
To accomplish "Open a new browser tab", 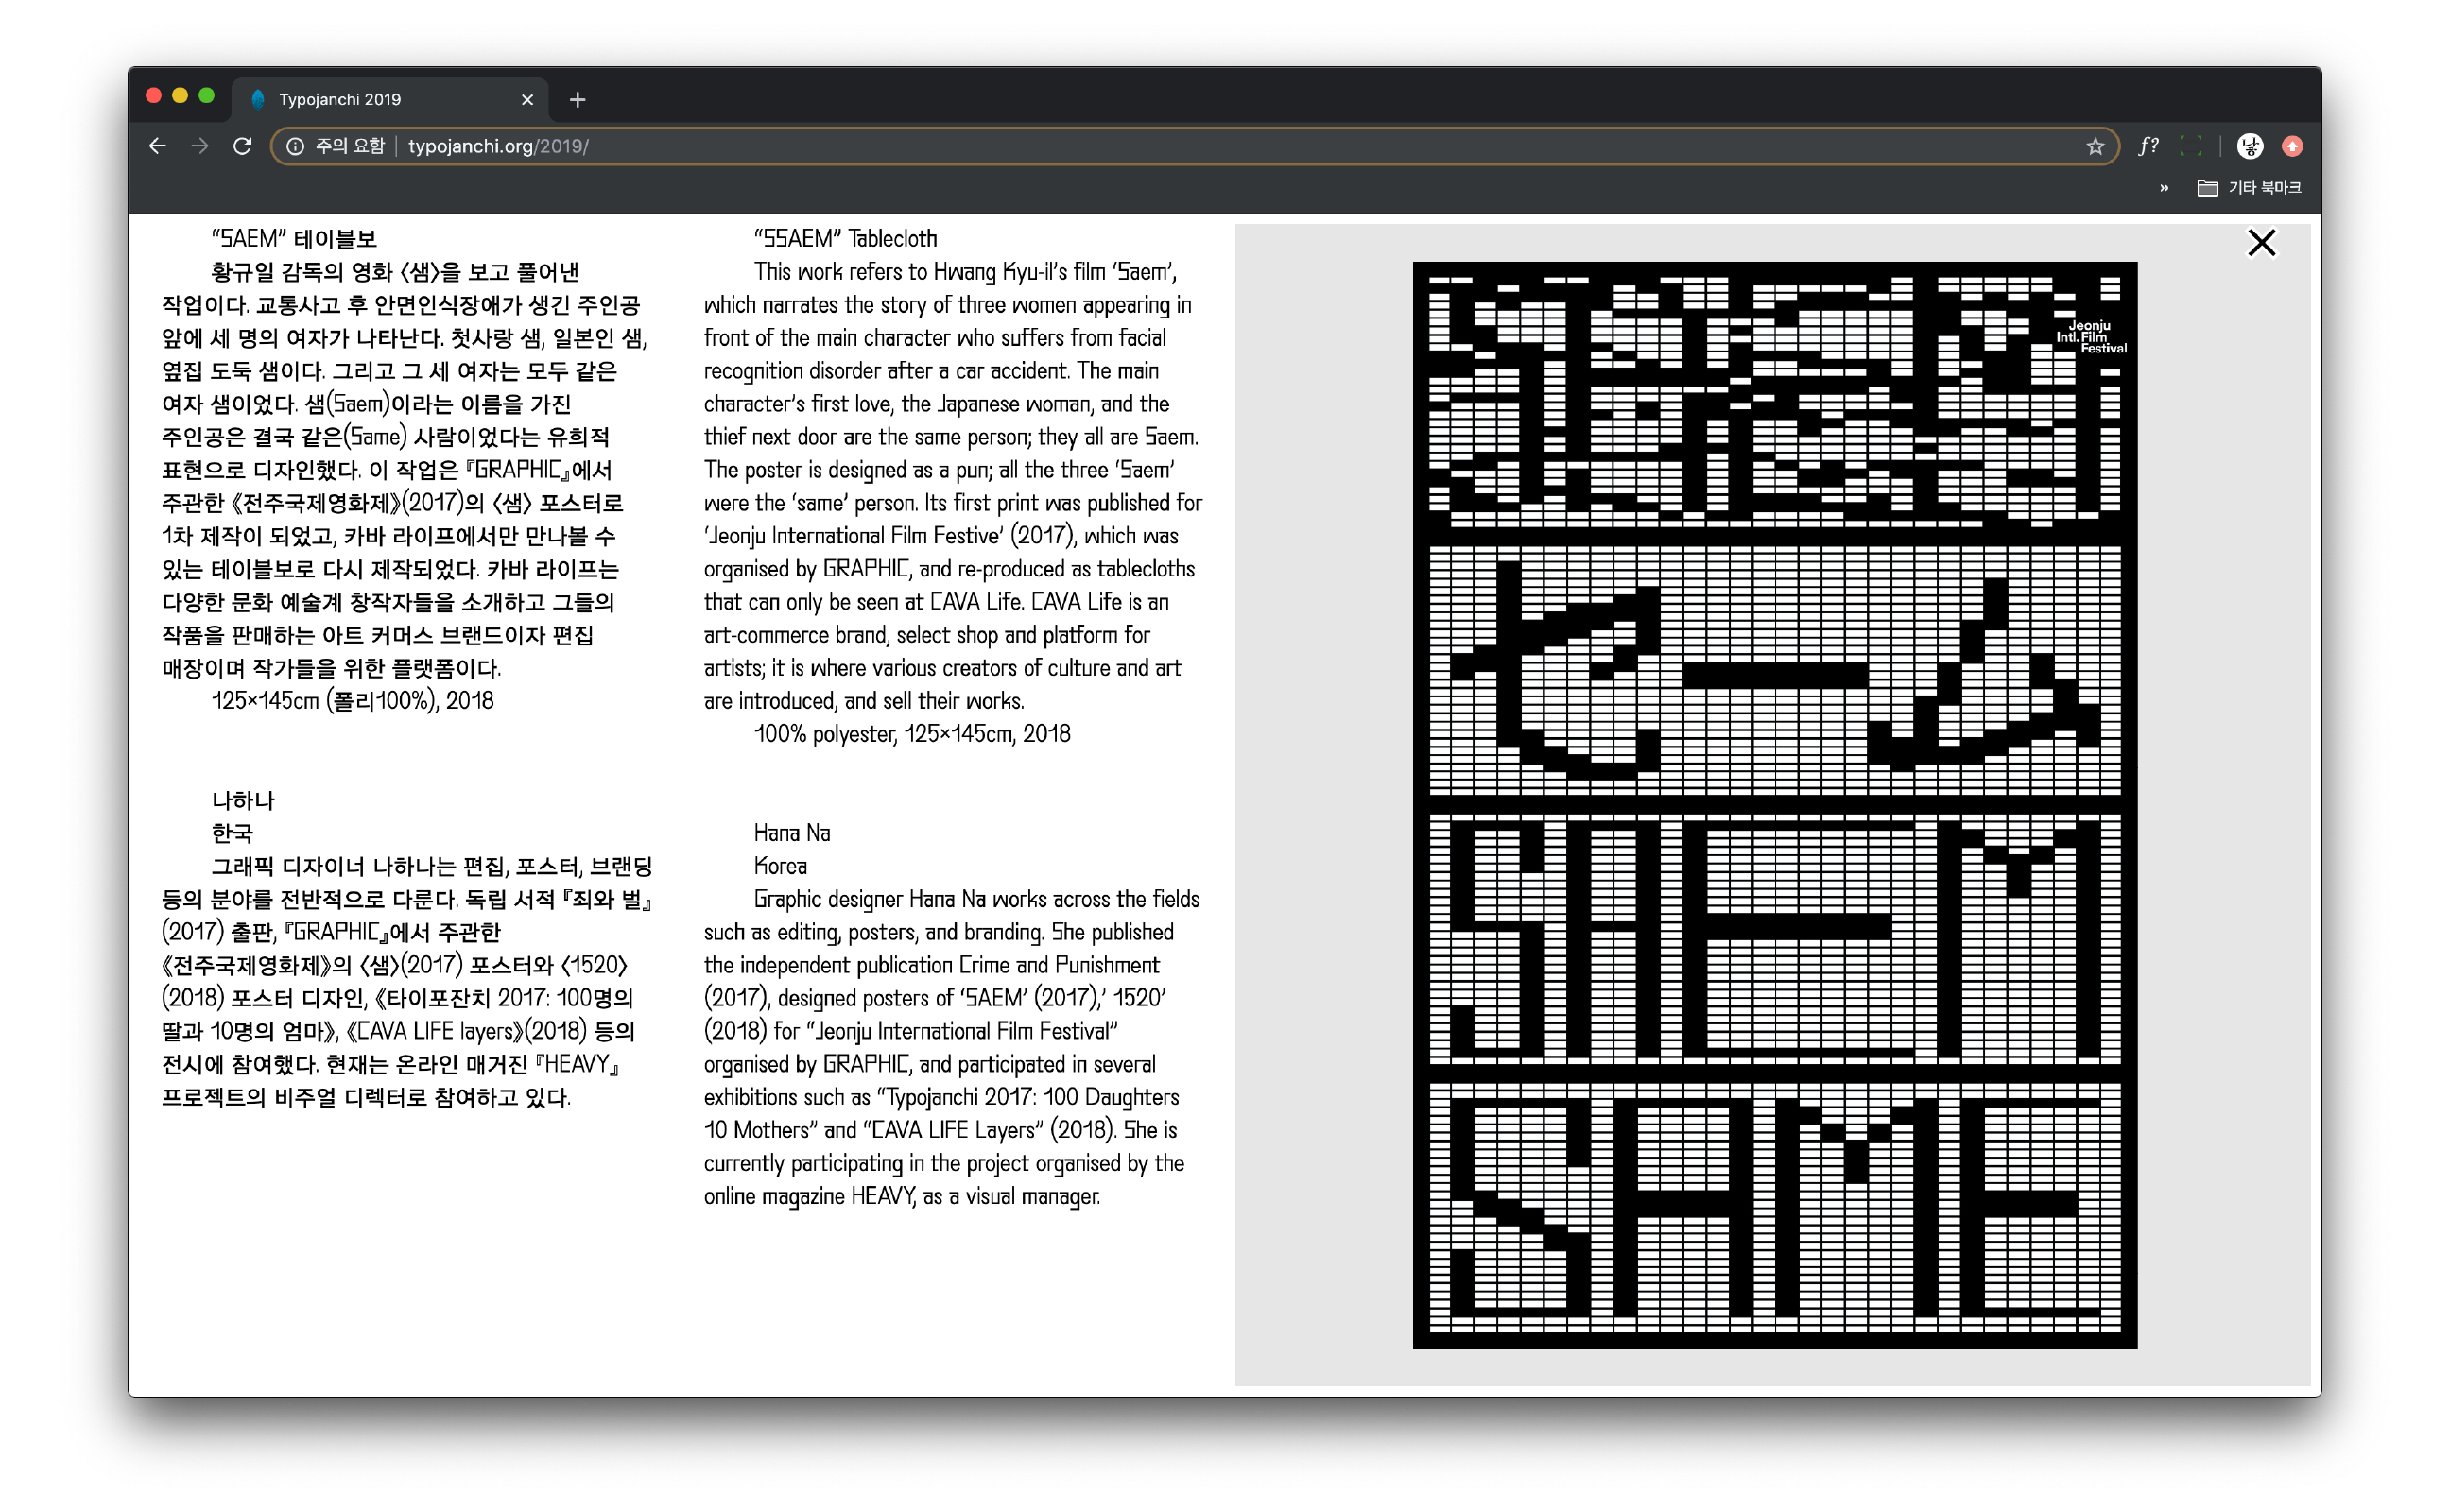I will click(x=577, y=99).
